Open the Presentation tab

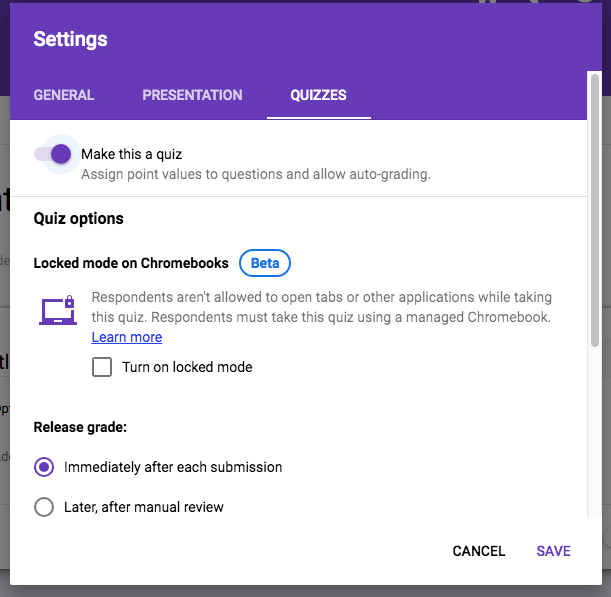(x=192, y=95)
